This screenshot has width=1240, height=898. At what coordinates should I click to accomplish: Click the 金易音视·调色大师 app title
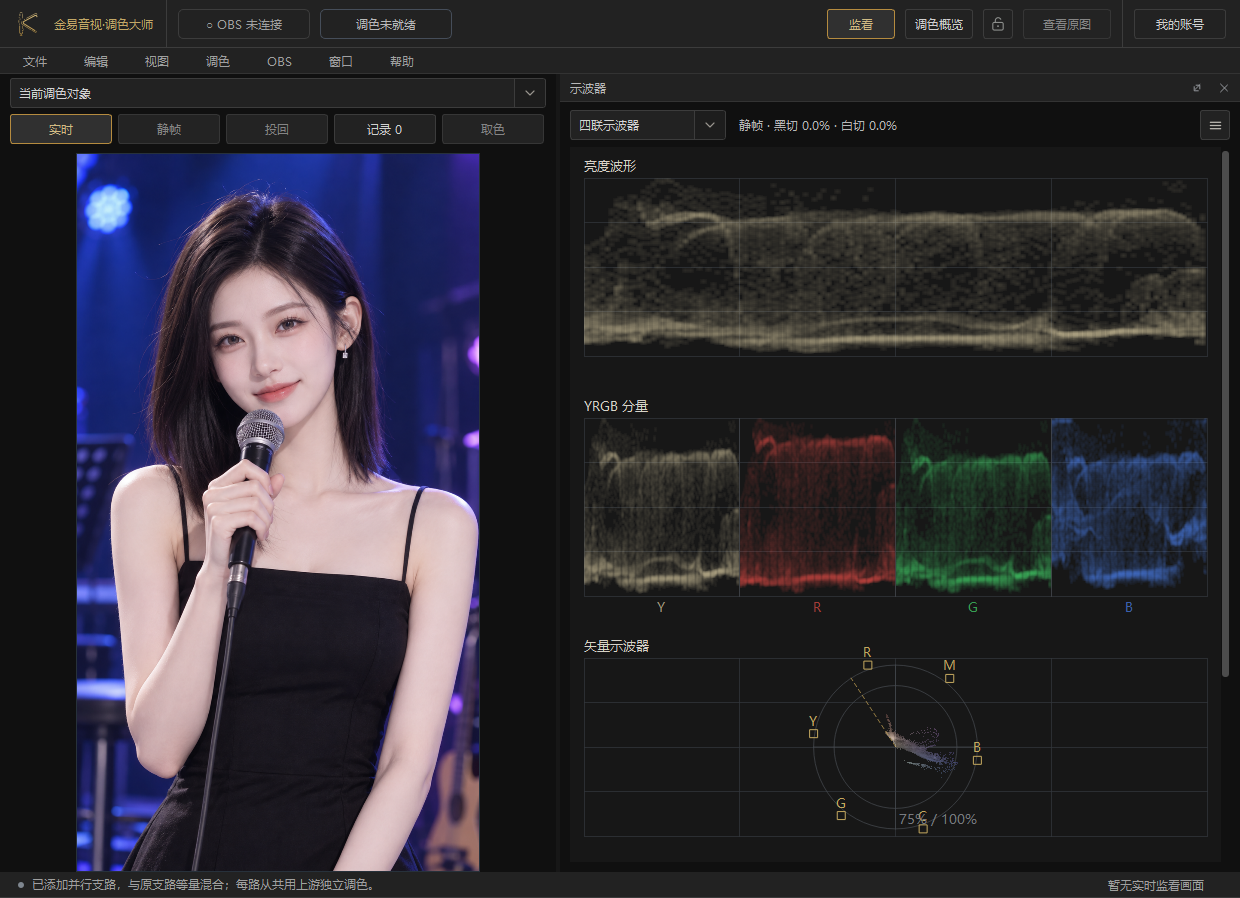pyautogui.click(x=104, y=24)
